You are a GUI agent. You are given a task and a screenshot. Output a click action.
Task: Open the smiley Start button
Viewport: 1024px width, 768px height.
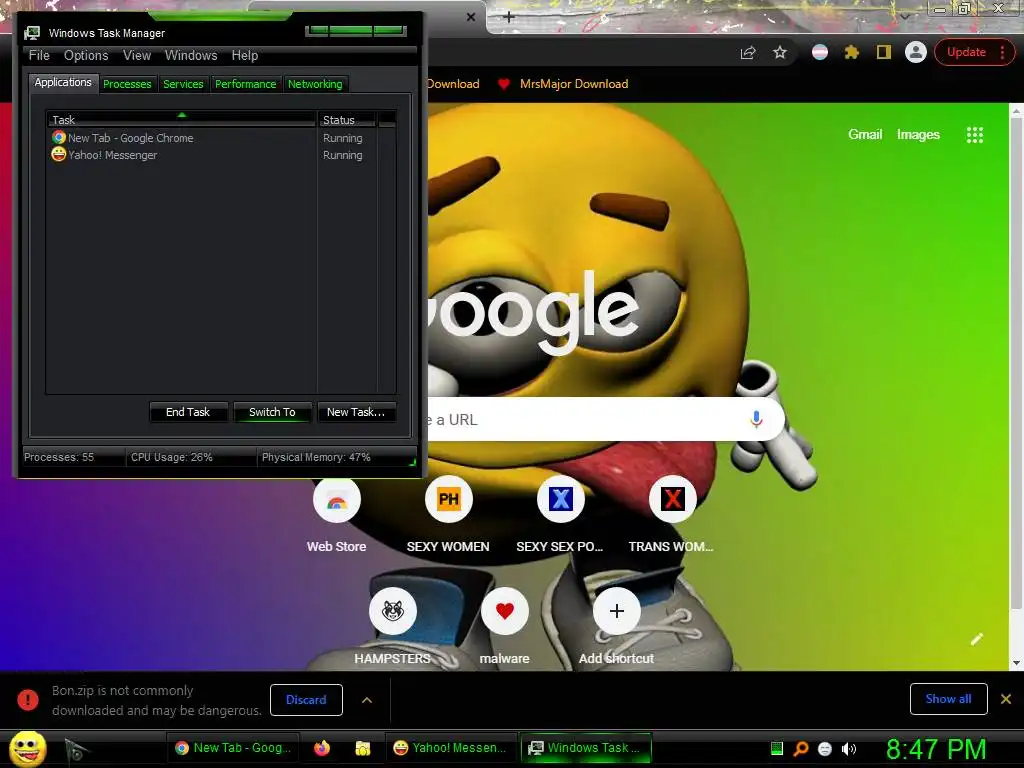tap(27, 748)
